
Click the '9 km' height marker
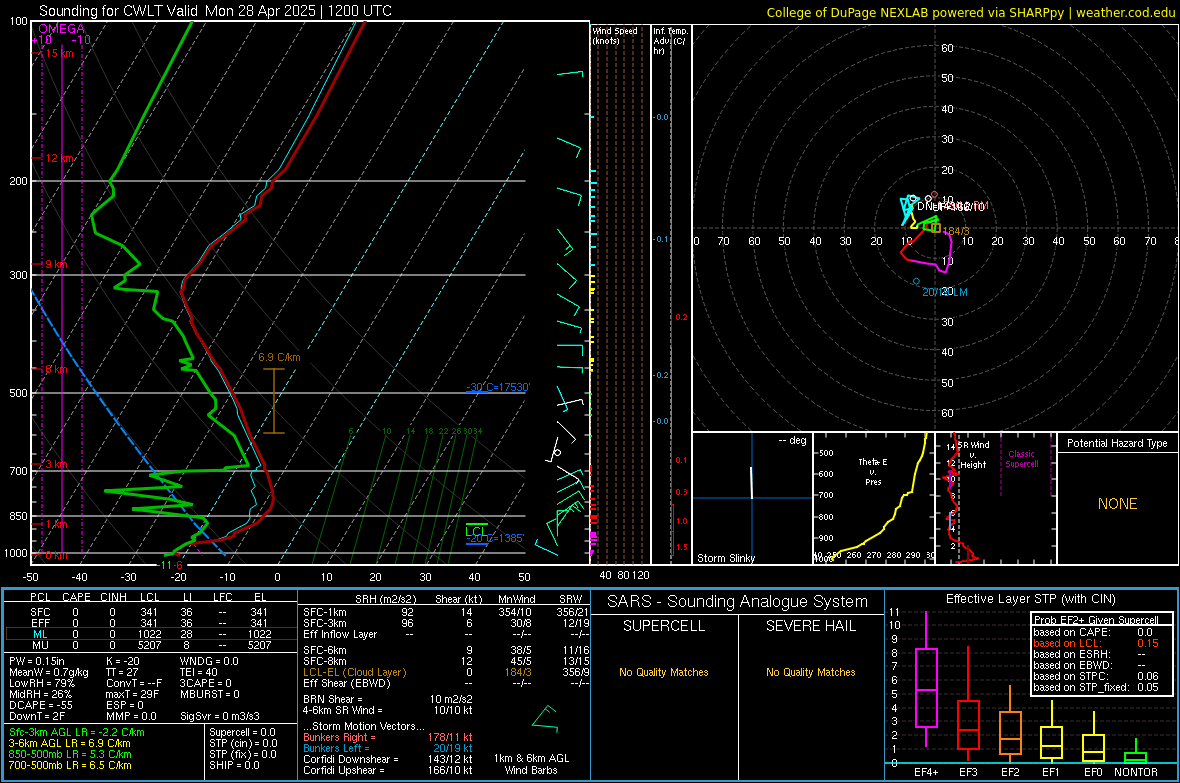click(x=56, y=264)
